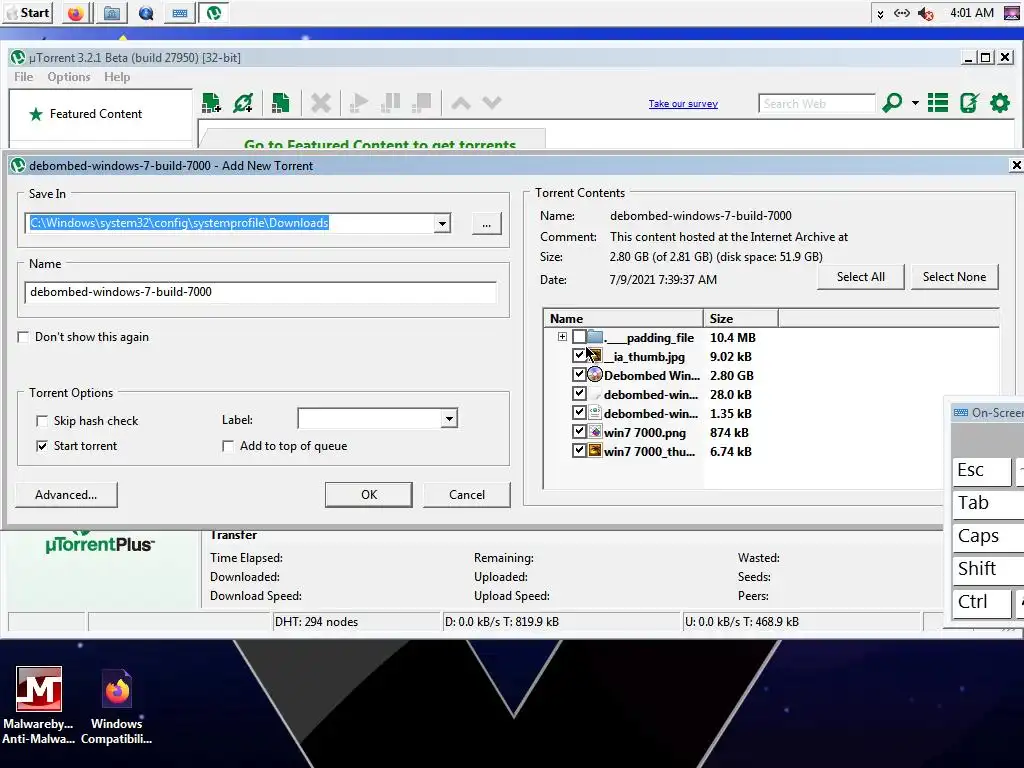Viewport: 1024px width, 768px height.
Task: Open the Label dropdown arrow
Action: pos(449,419)
